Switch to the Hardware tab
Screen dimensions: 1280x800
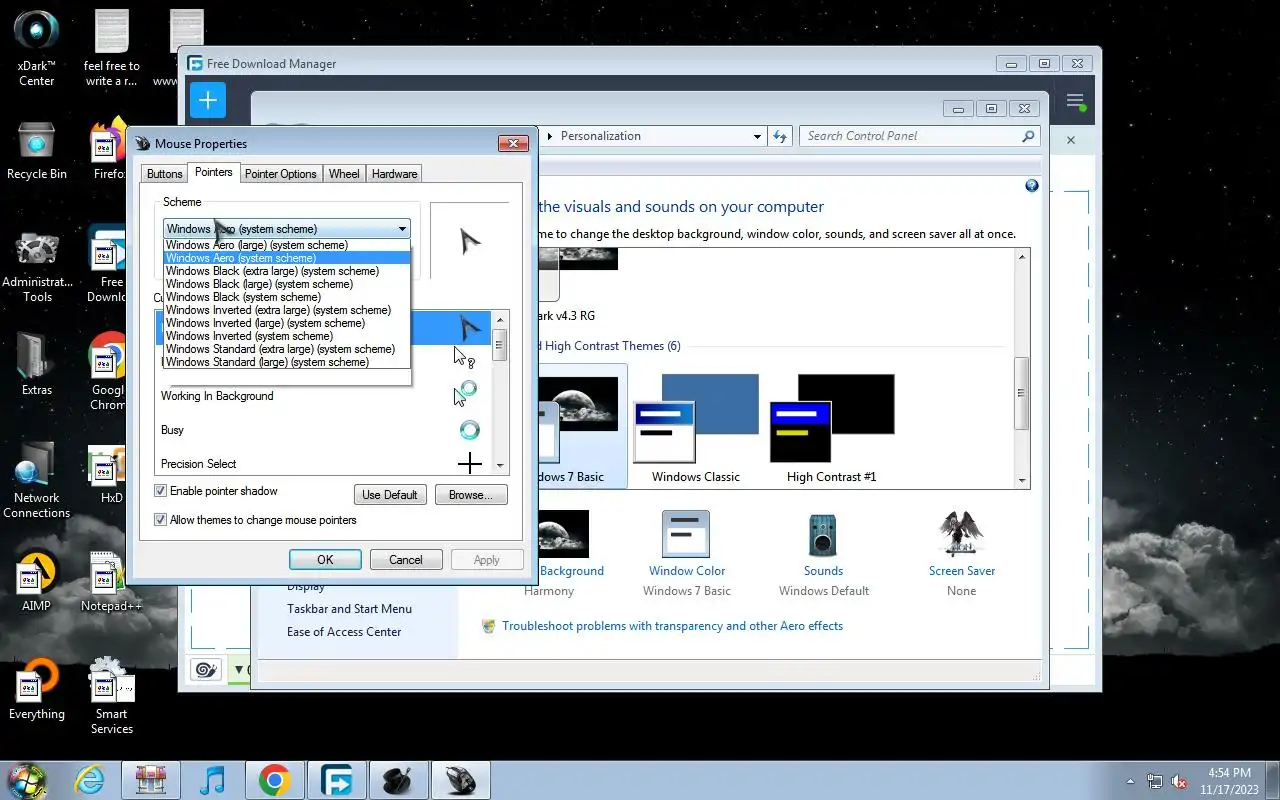click(x=394, y=174)
